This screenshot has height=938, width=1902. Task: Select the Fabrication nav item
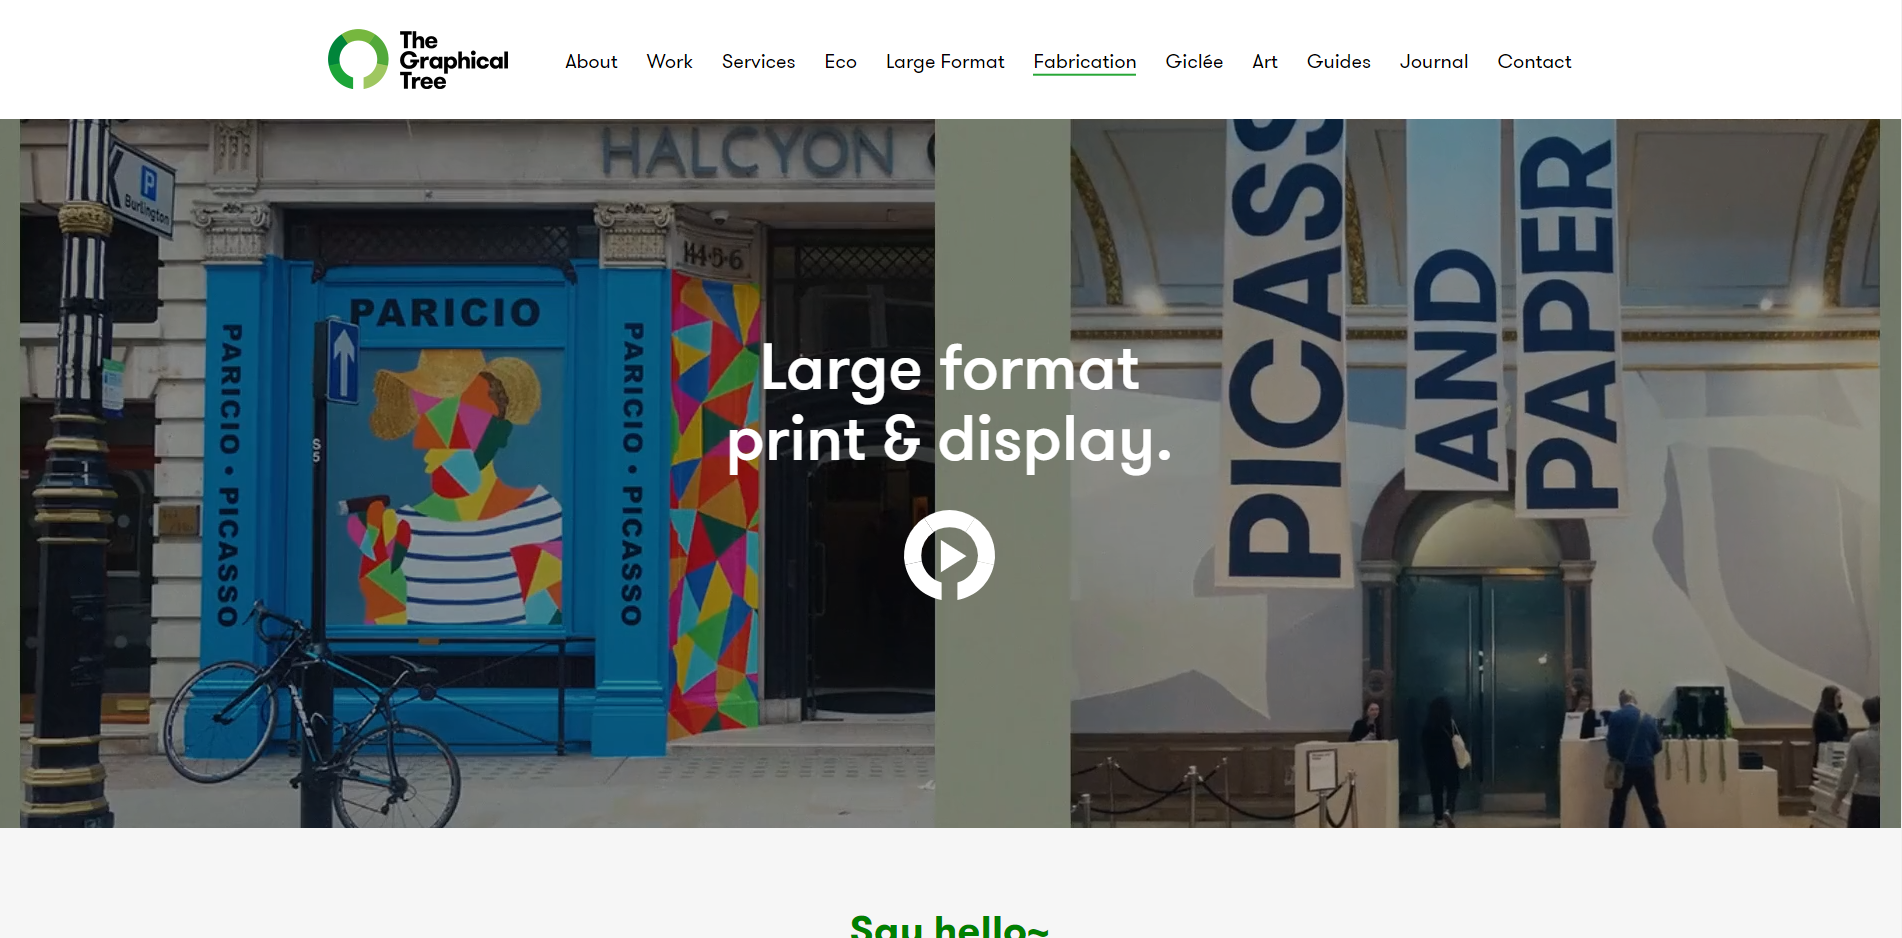click(1084, 62)
